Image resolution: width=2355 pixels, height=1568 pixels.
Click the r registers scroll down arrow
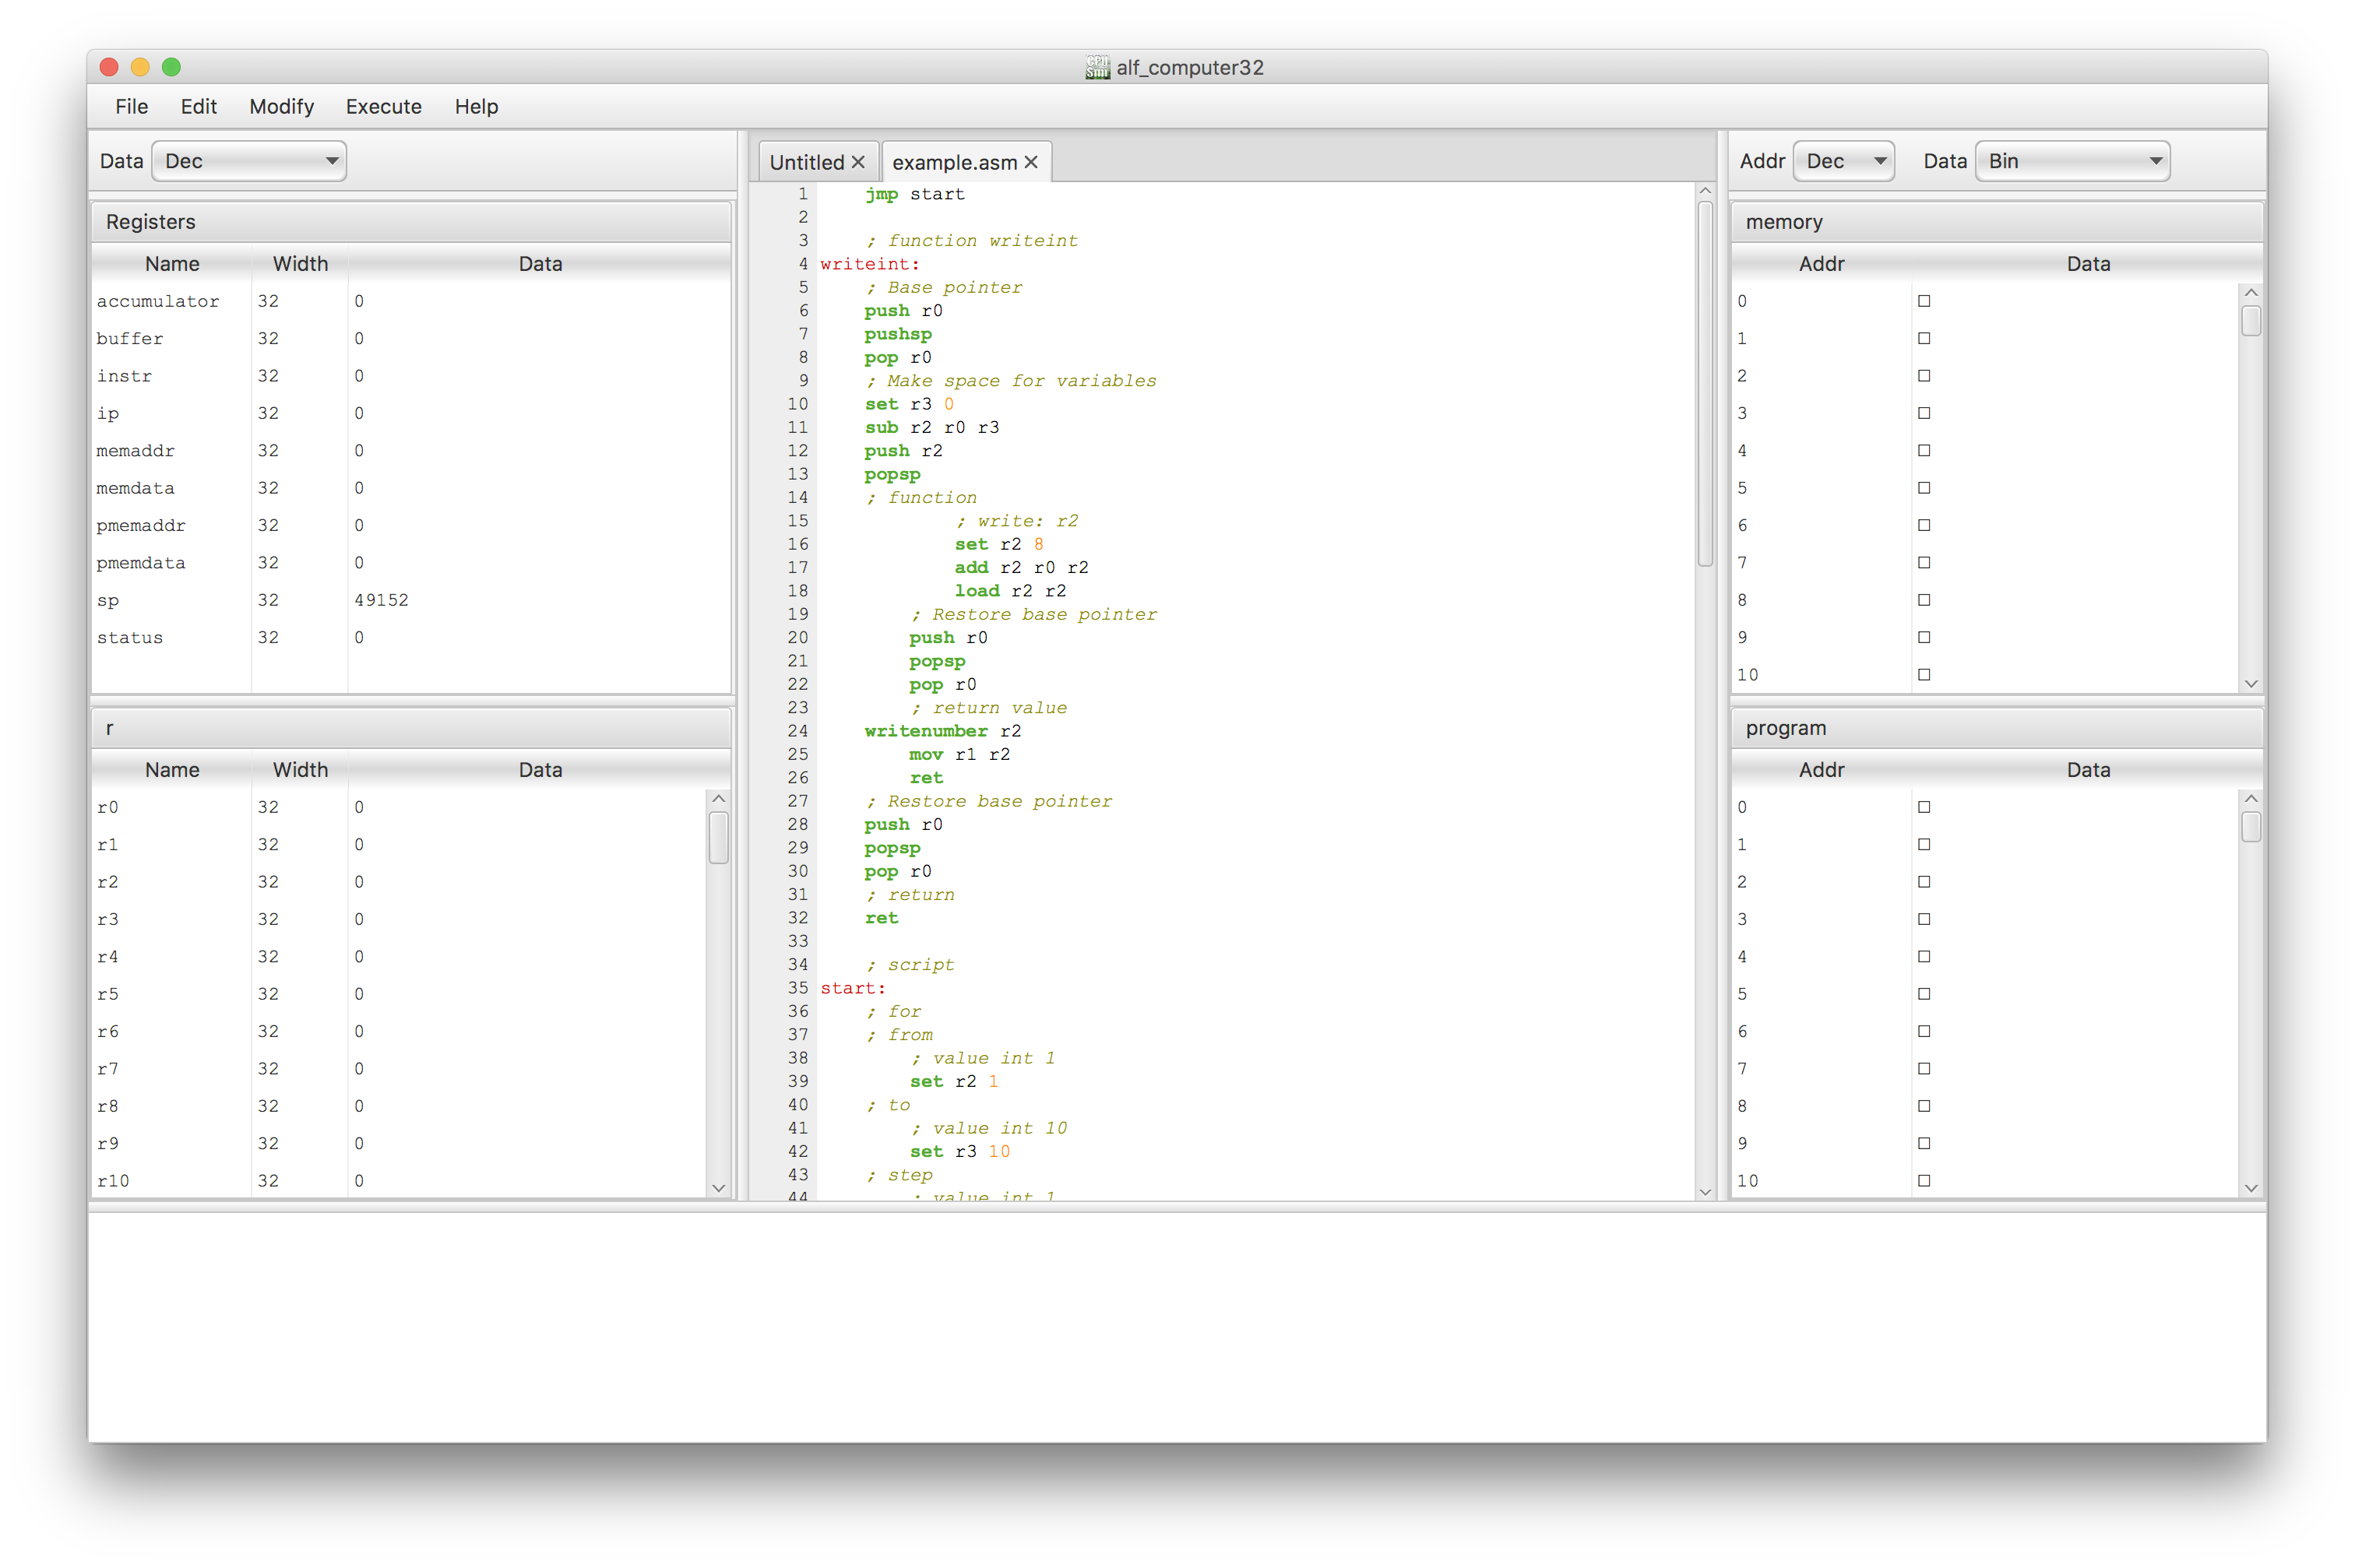coord(718,1187)
